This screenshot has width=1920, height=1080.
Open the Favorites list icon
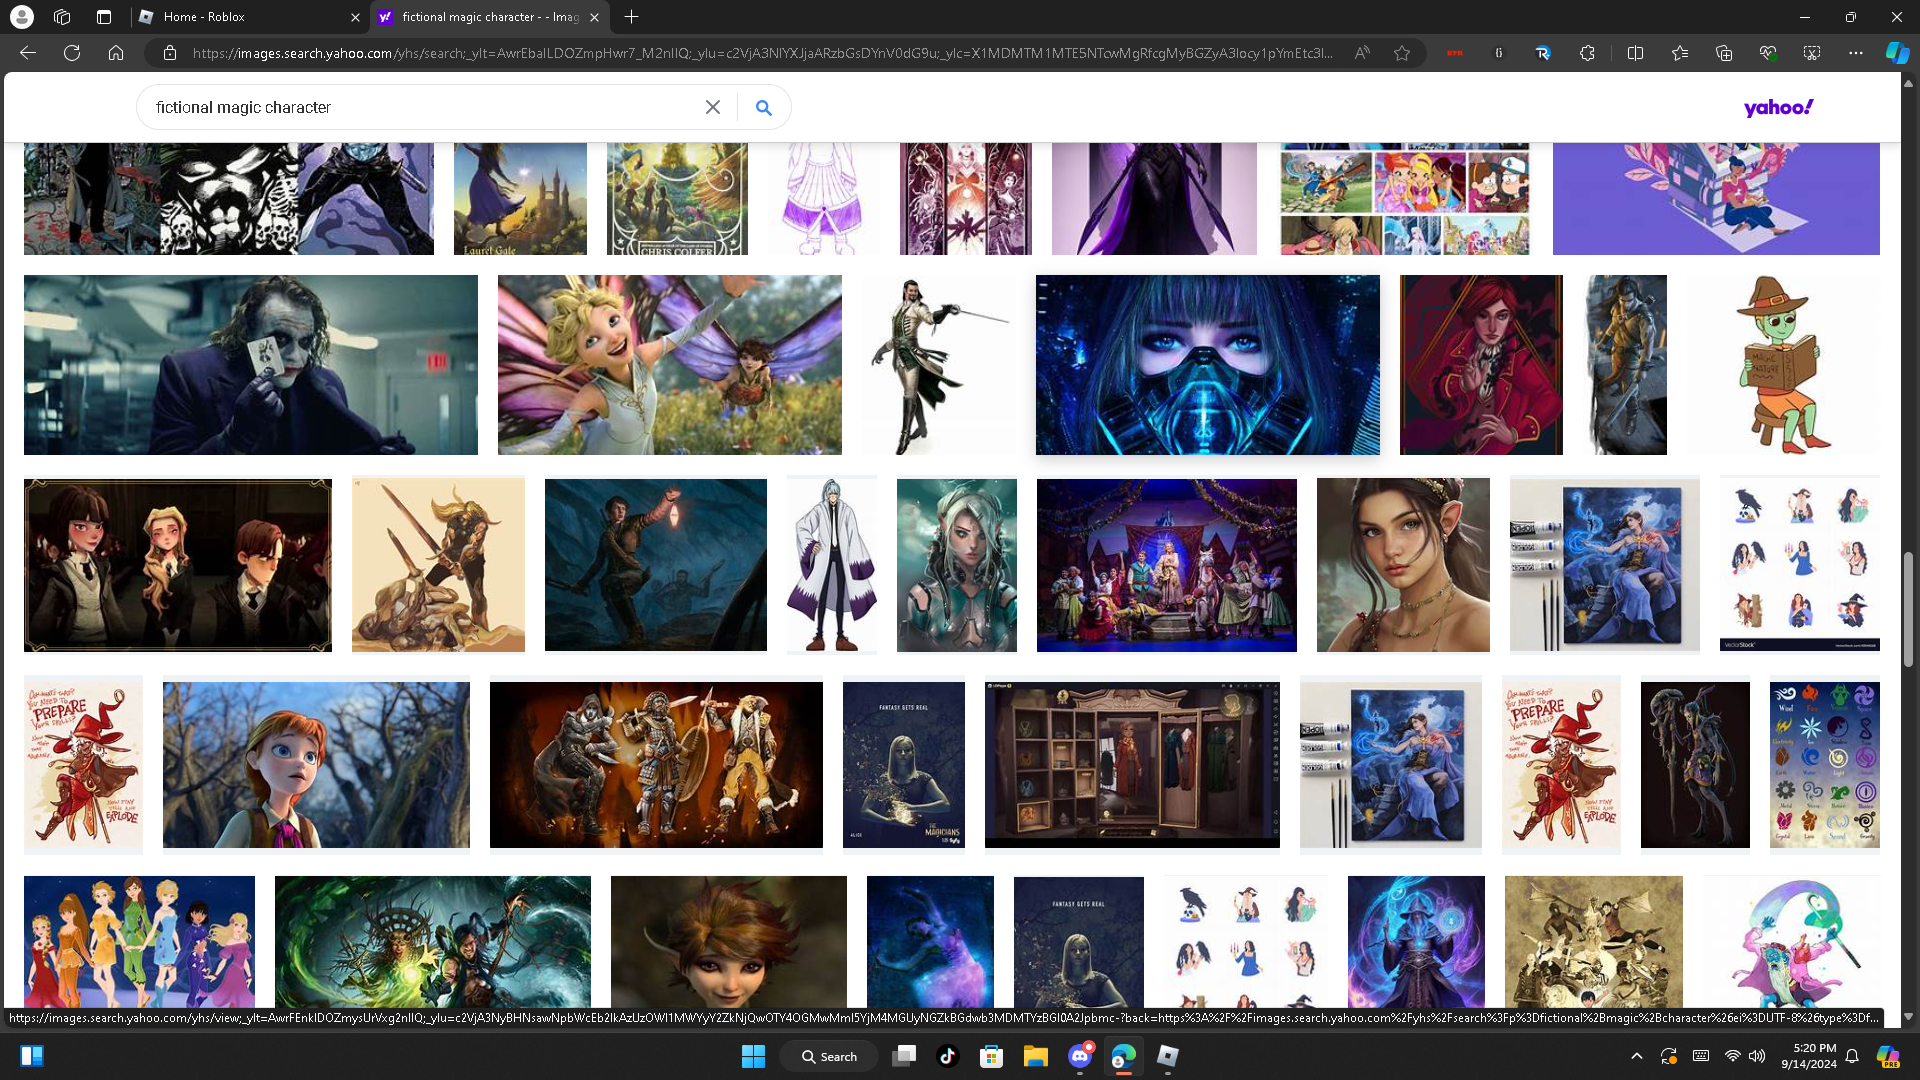[x=1679, y=53]
